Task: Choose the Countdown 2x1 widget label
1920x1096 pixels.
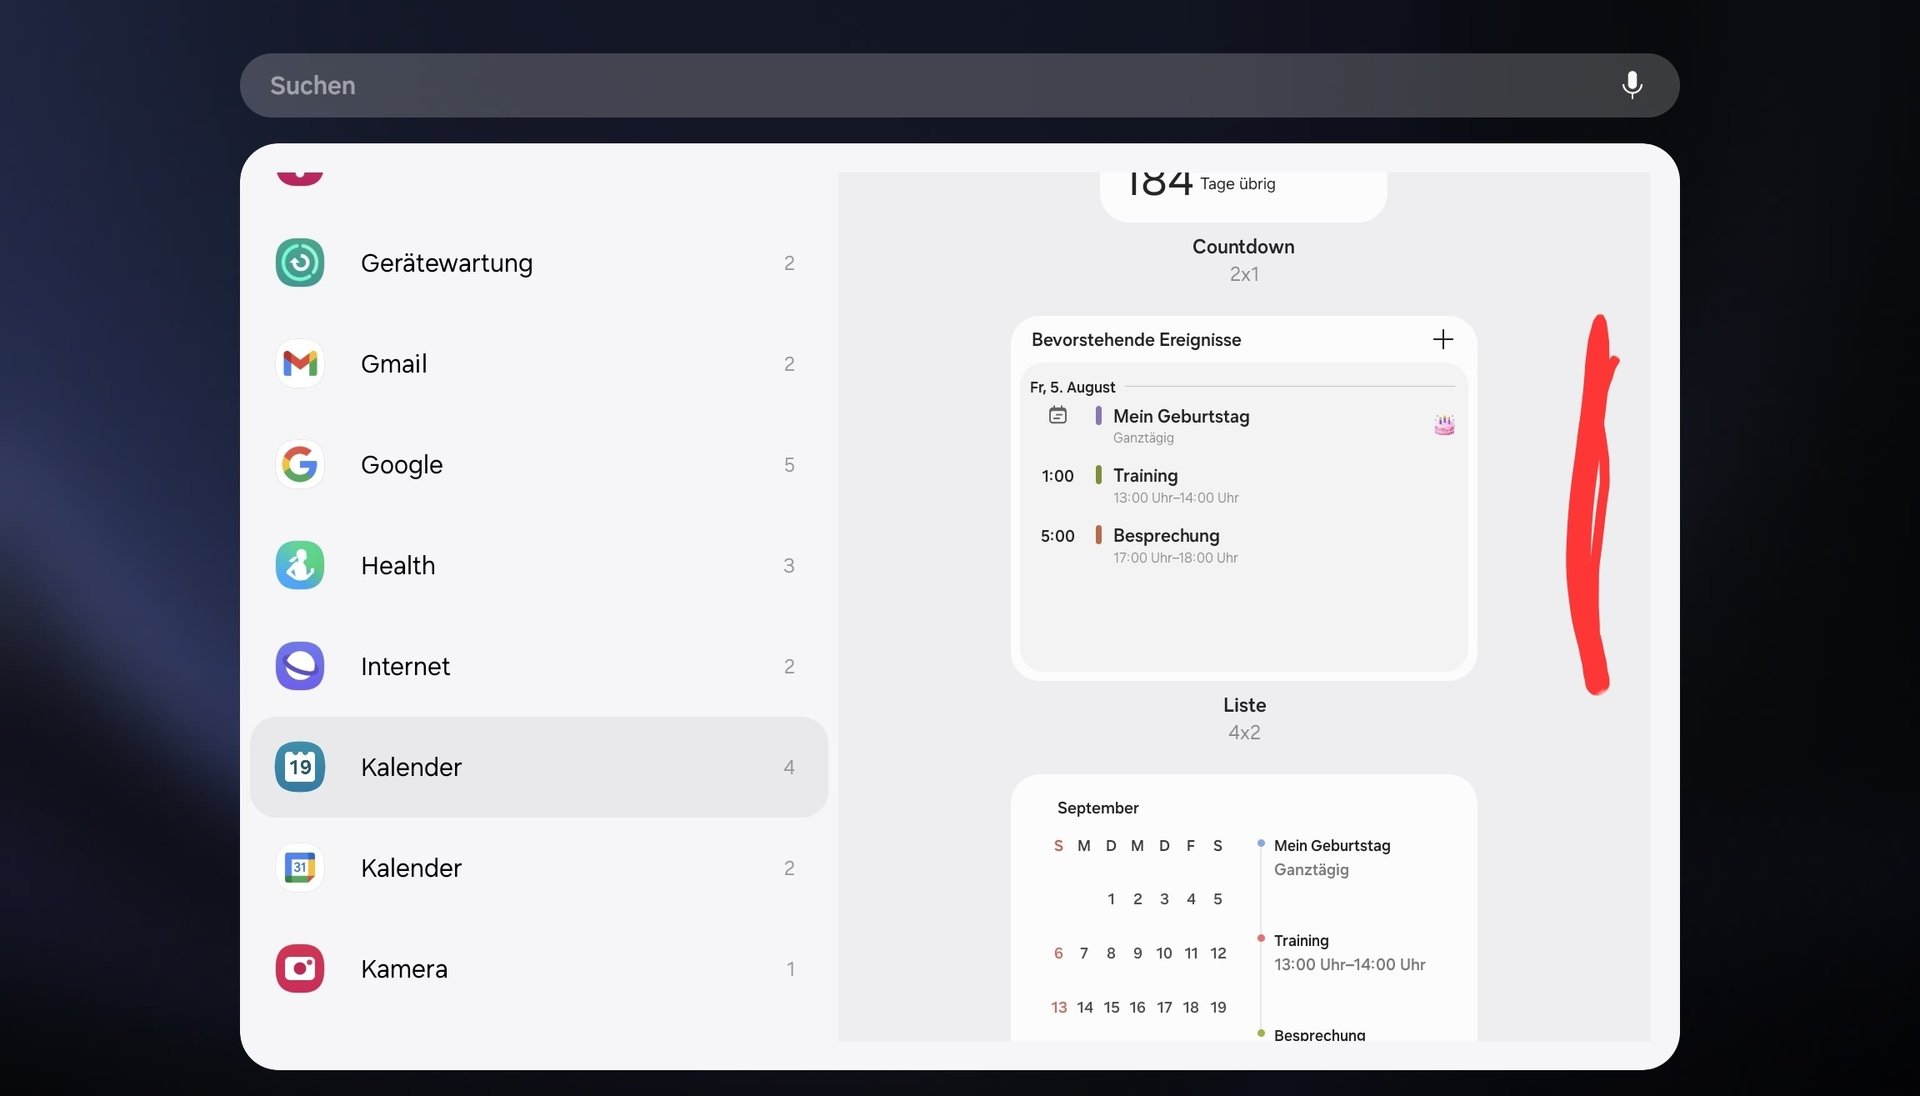Action: [1243, 247]
